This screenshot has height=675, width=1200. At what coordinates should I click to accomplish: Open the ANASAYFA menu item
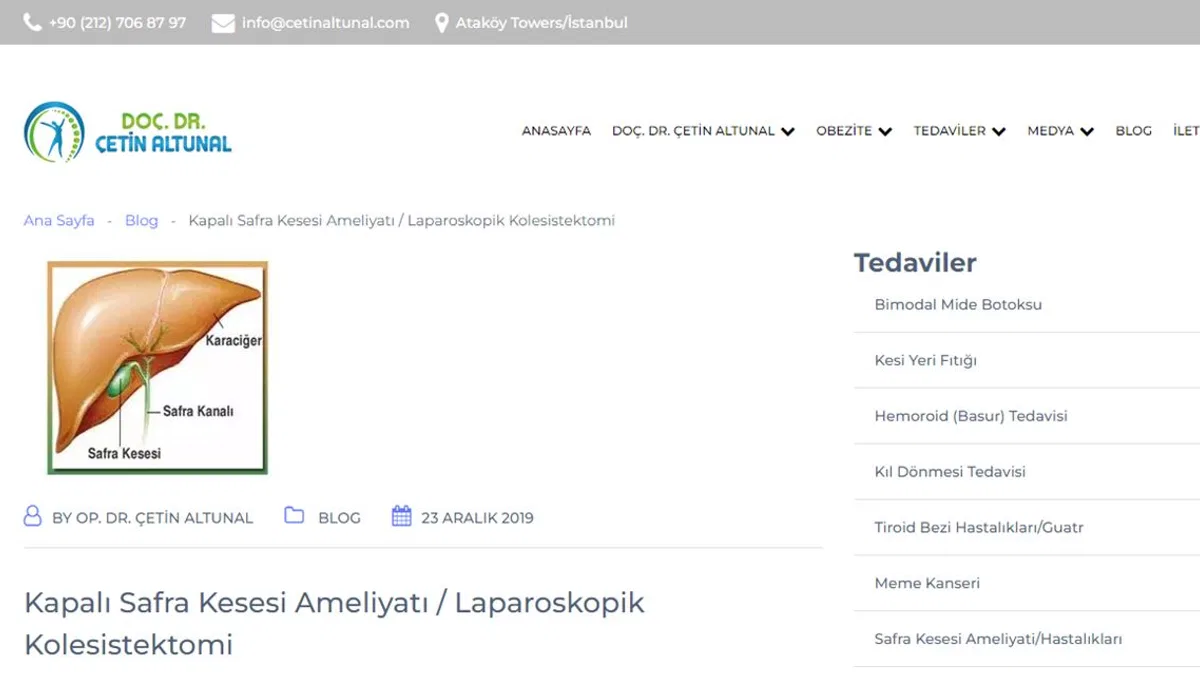tap(556, 131)
